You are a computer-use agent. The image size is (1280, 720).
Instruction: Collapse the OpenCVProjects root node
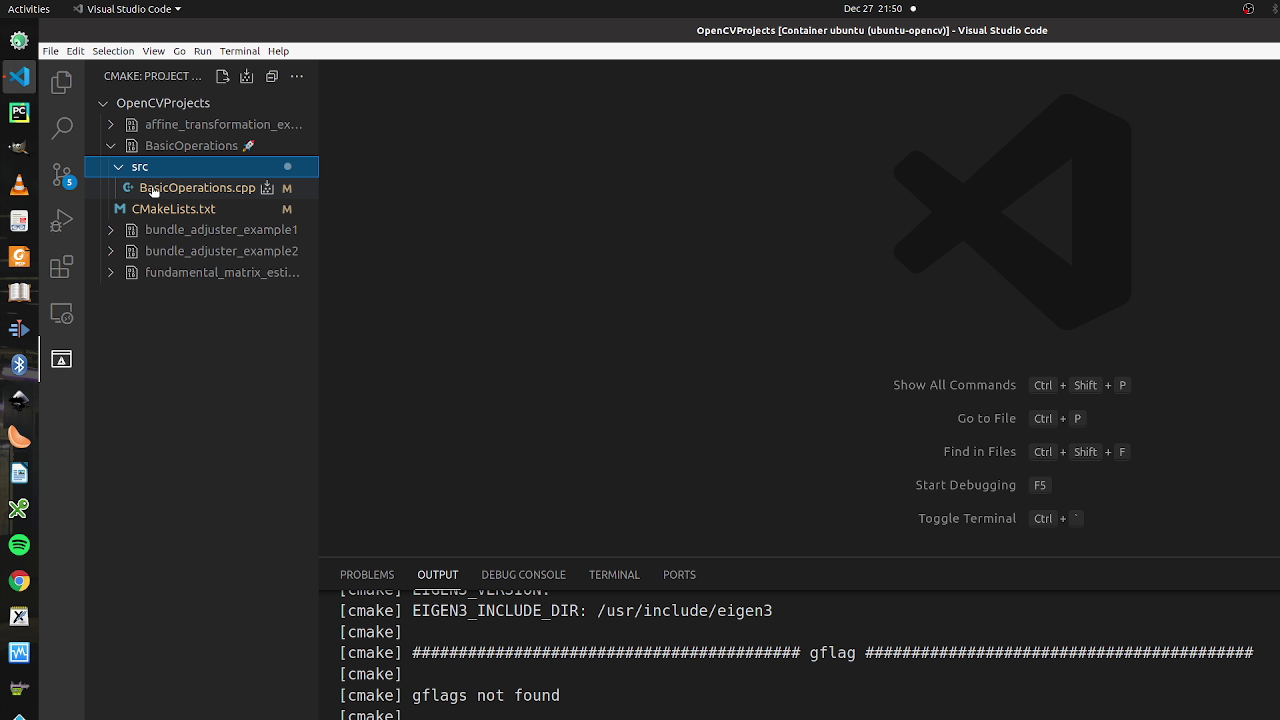point(103,103)
